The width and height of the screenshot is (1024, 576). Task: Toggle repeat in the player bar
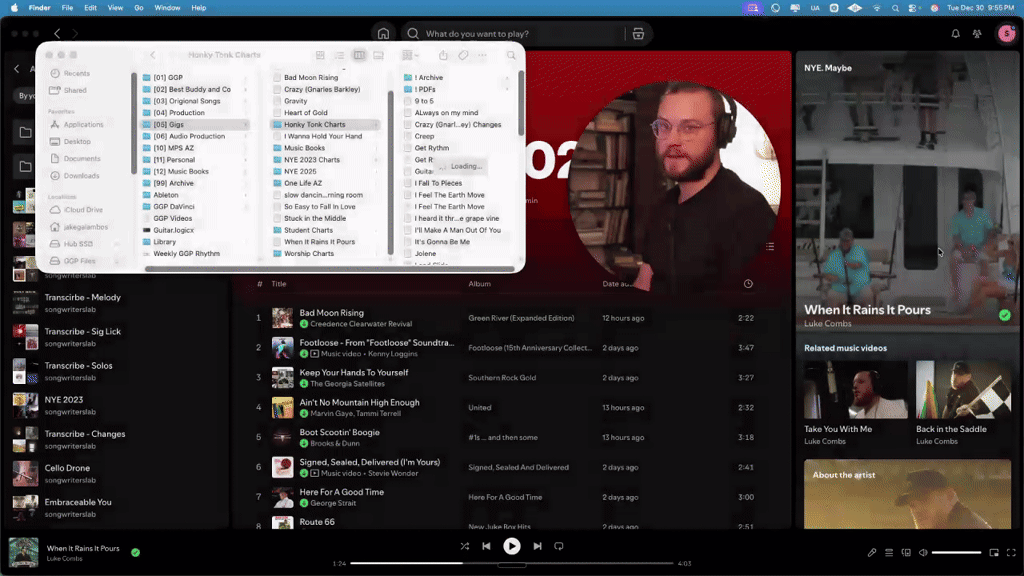pyautogui.click(x=559, y=546)
